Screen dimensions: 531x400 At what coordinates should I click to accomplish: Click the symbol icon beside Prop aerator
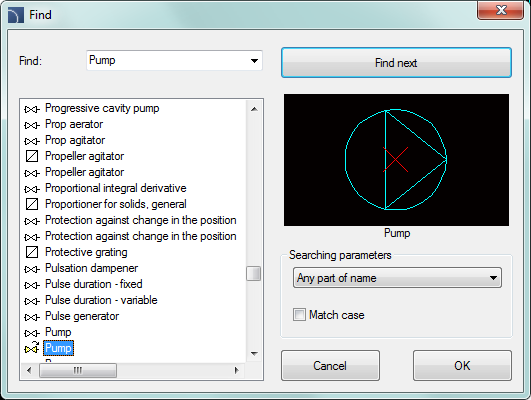(32, 125)
